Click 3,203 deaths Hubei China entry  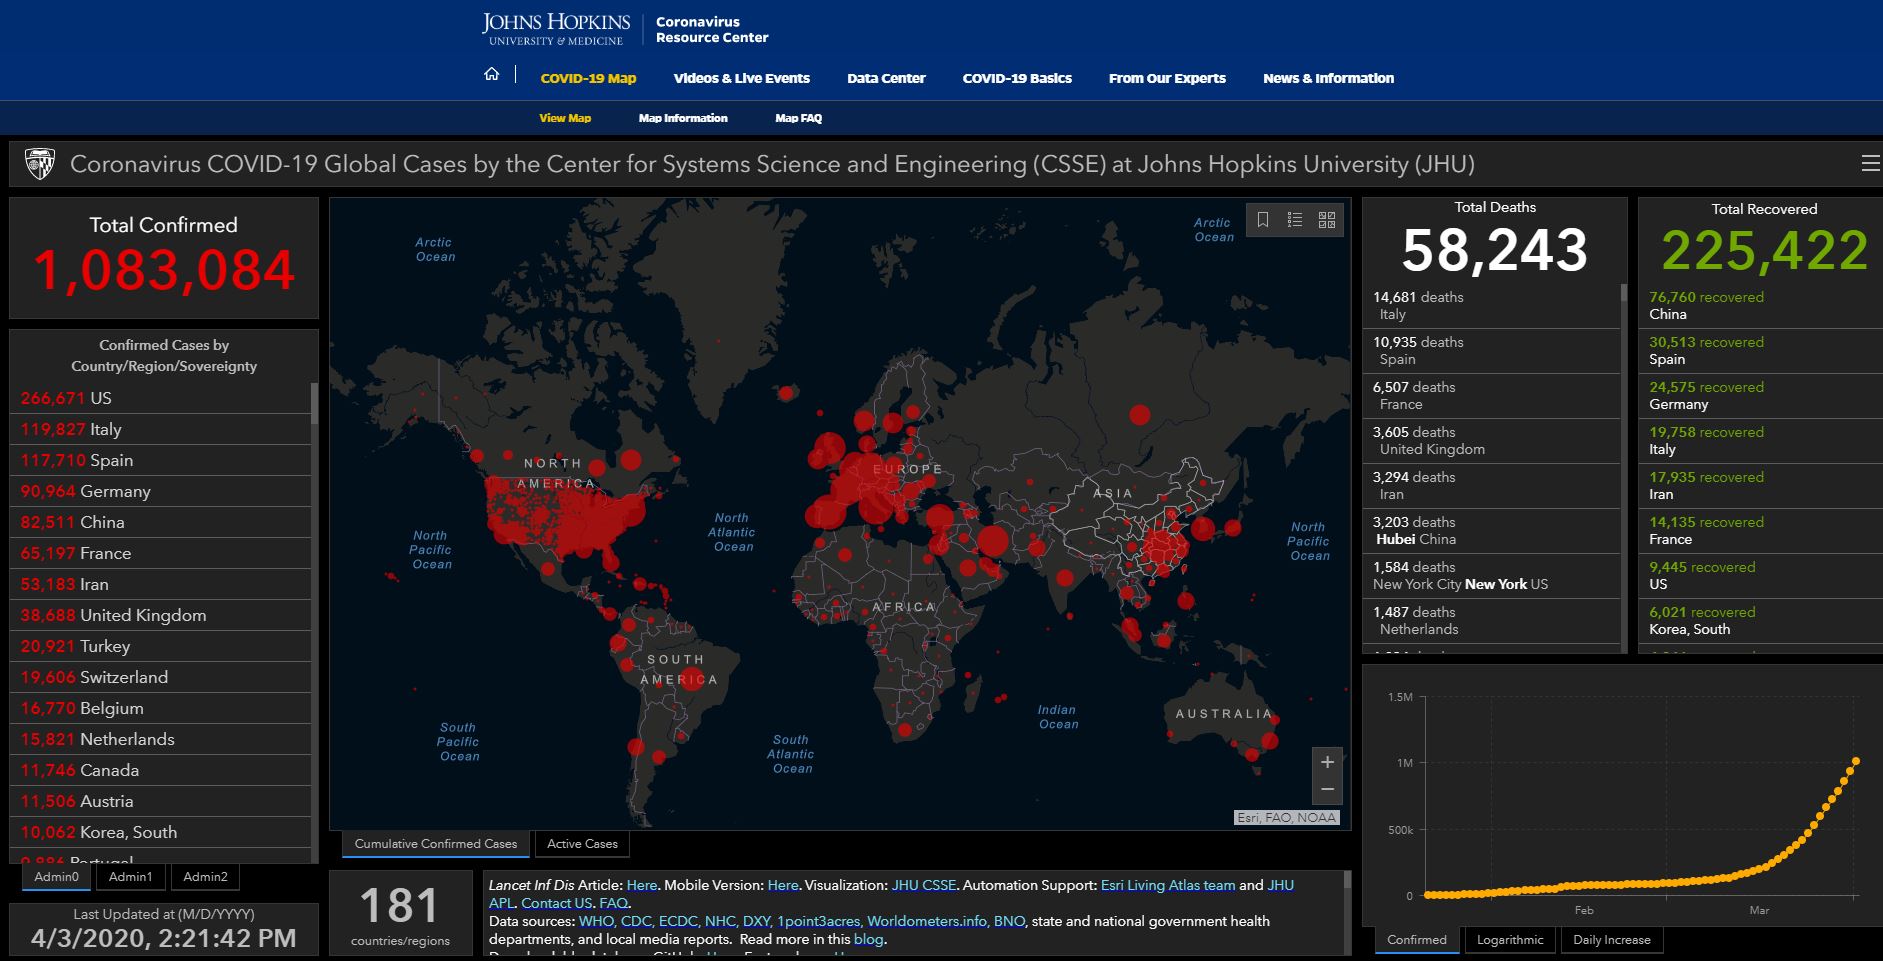pos(1491,530)
